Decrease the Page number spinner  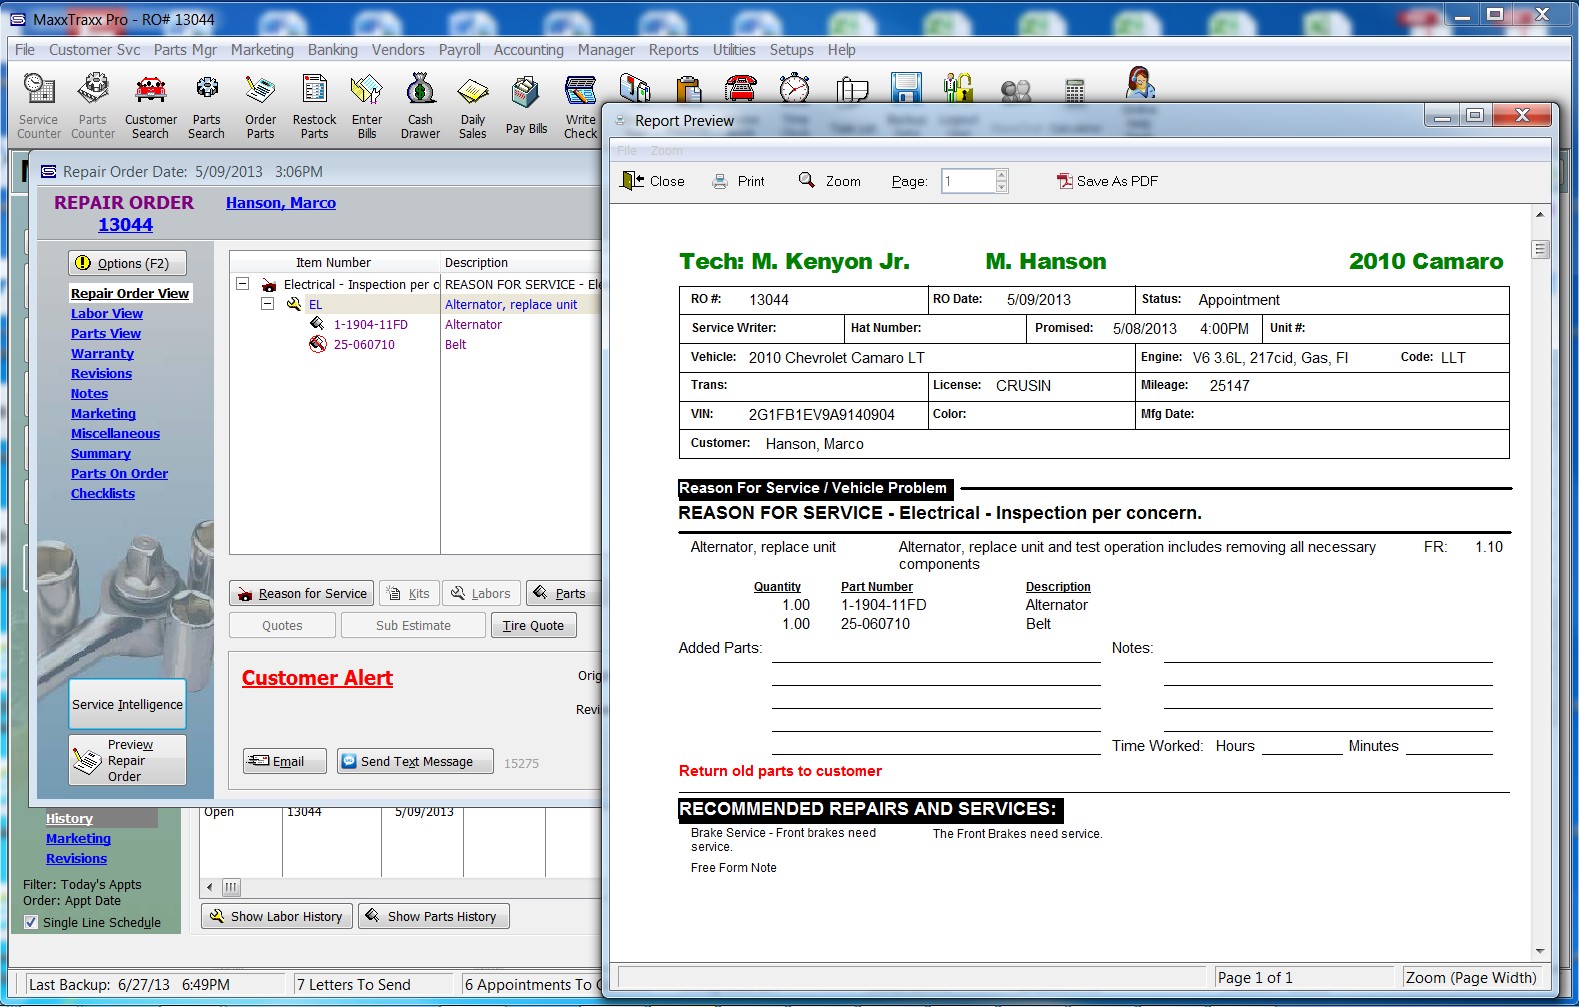point(1002,187)
